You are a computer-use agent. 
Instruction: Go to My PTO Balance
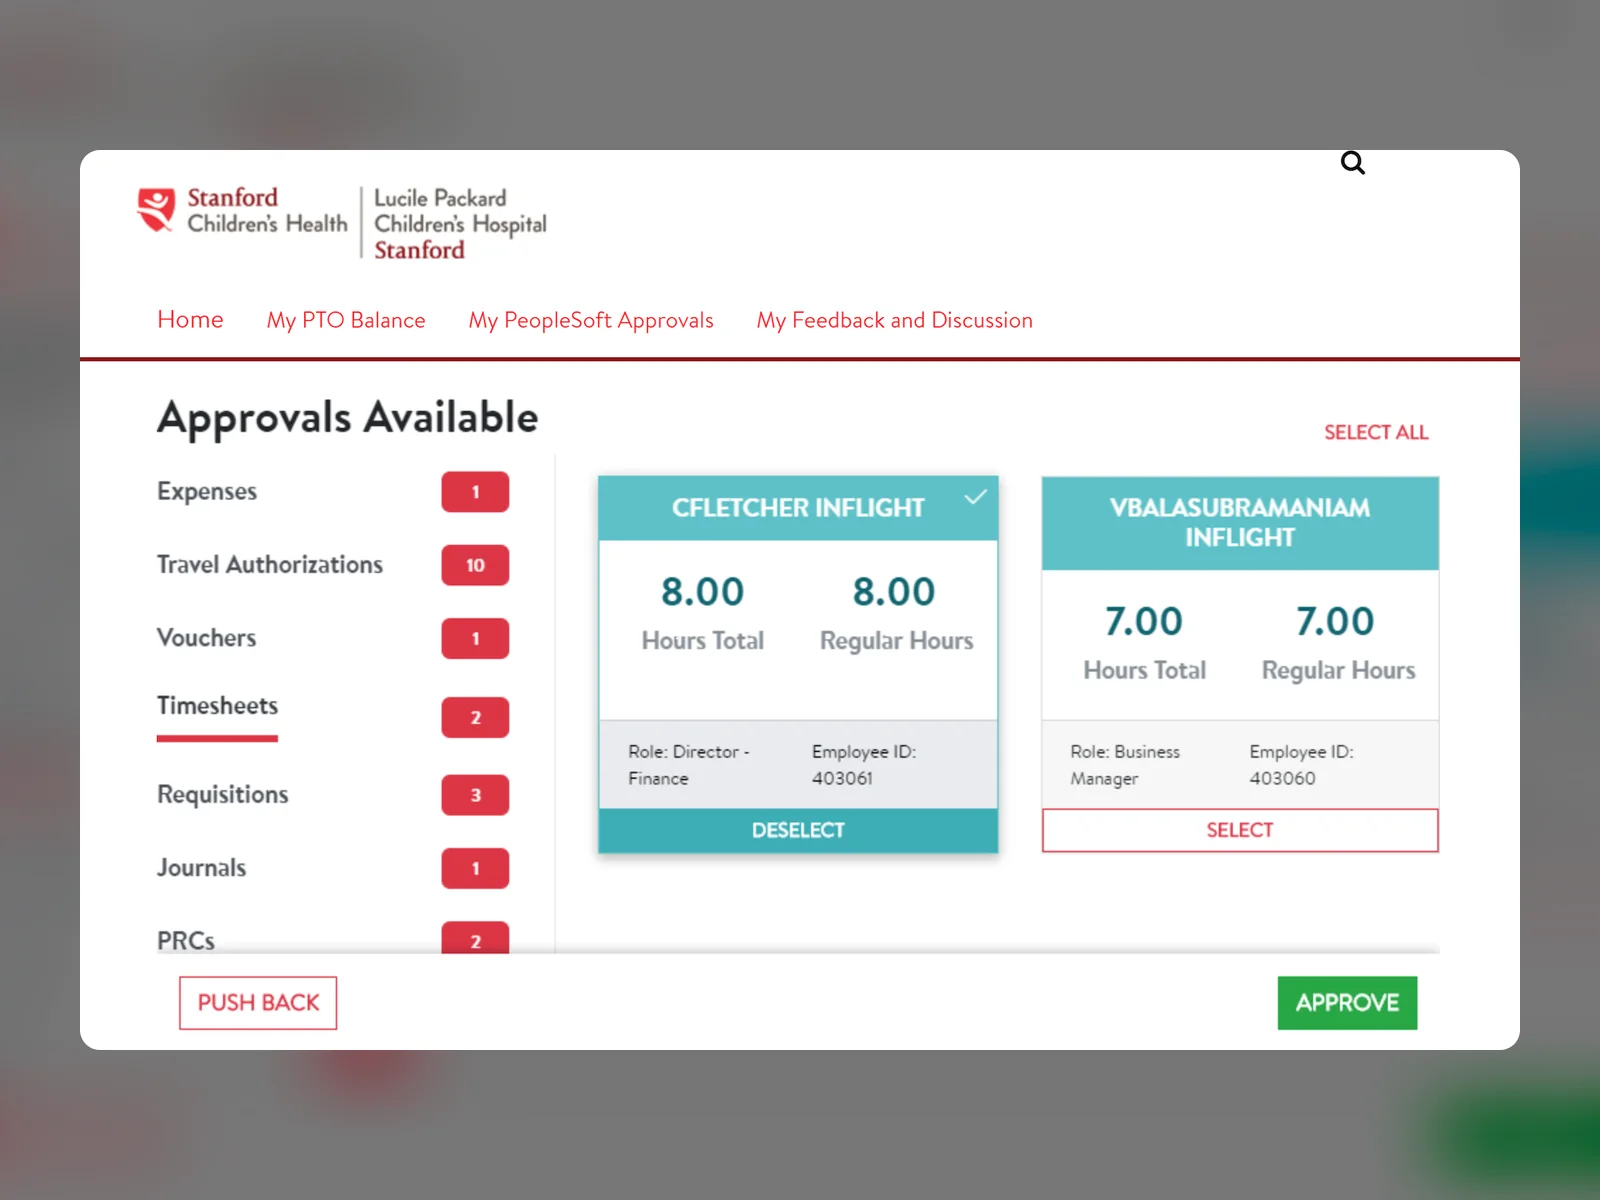[346, 320]
